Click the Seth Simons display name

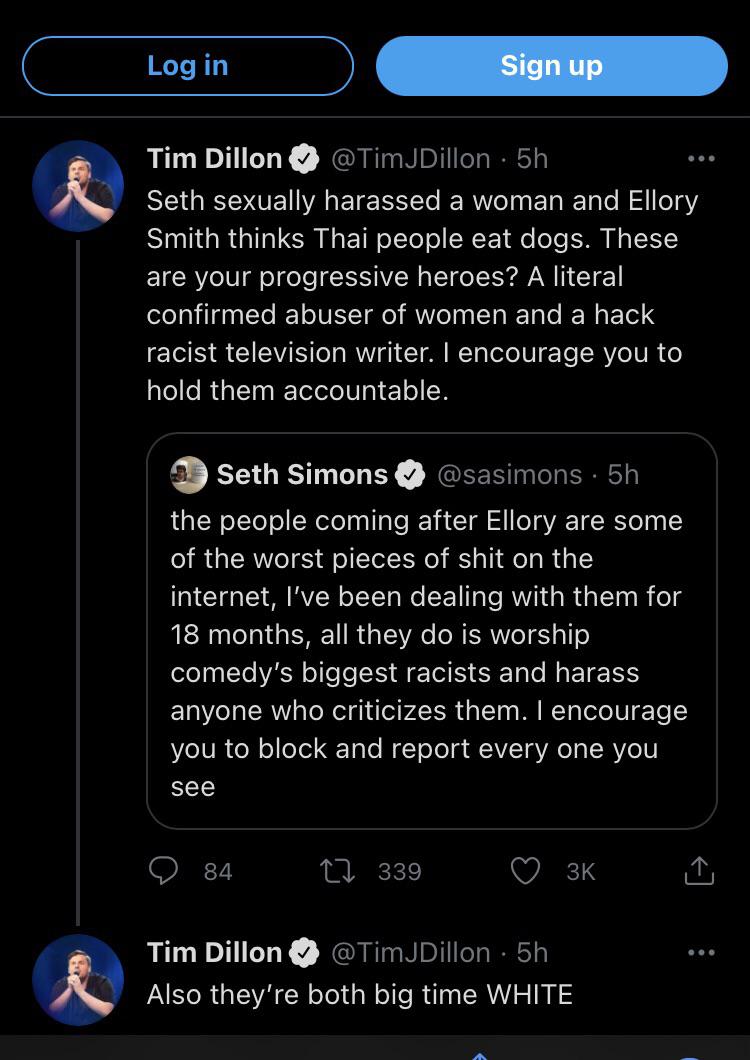302,475
